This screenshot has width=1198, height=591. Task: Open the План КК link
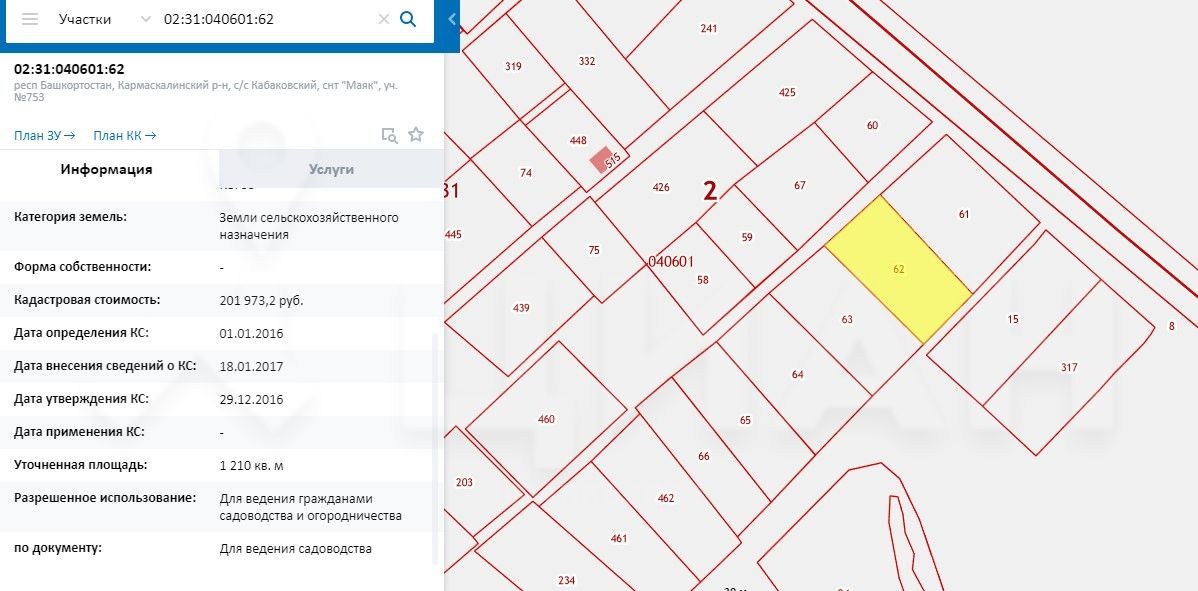125,136
